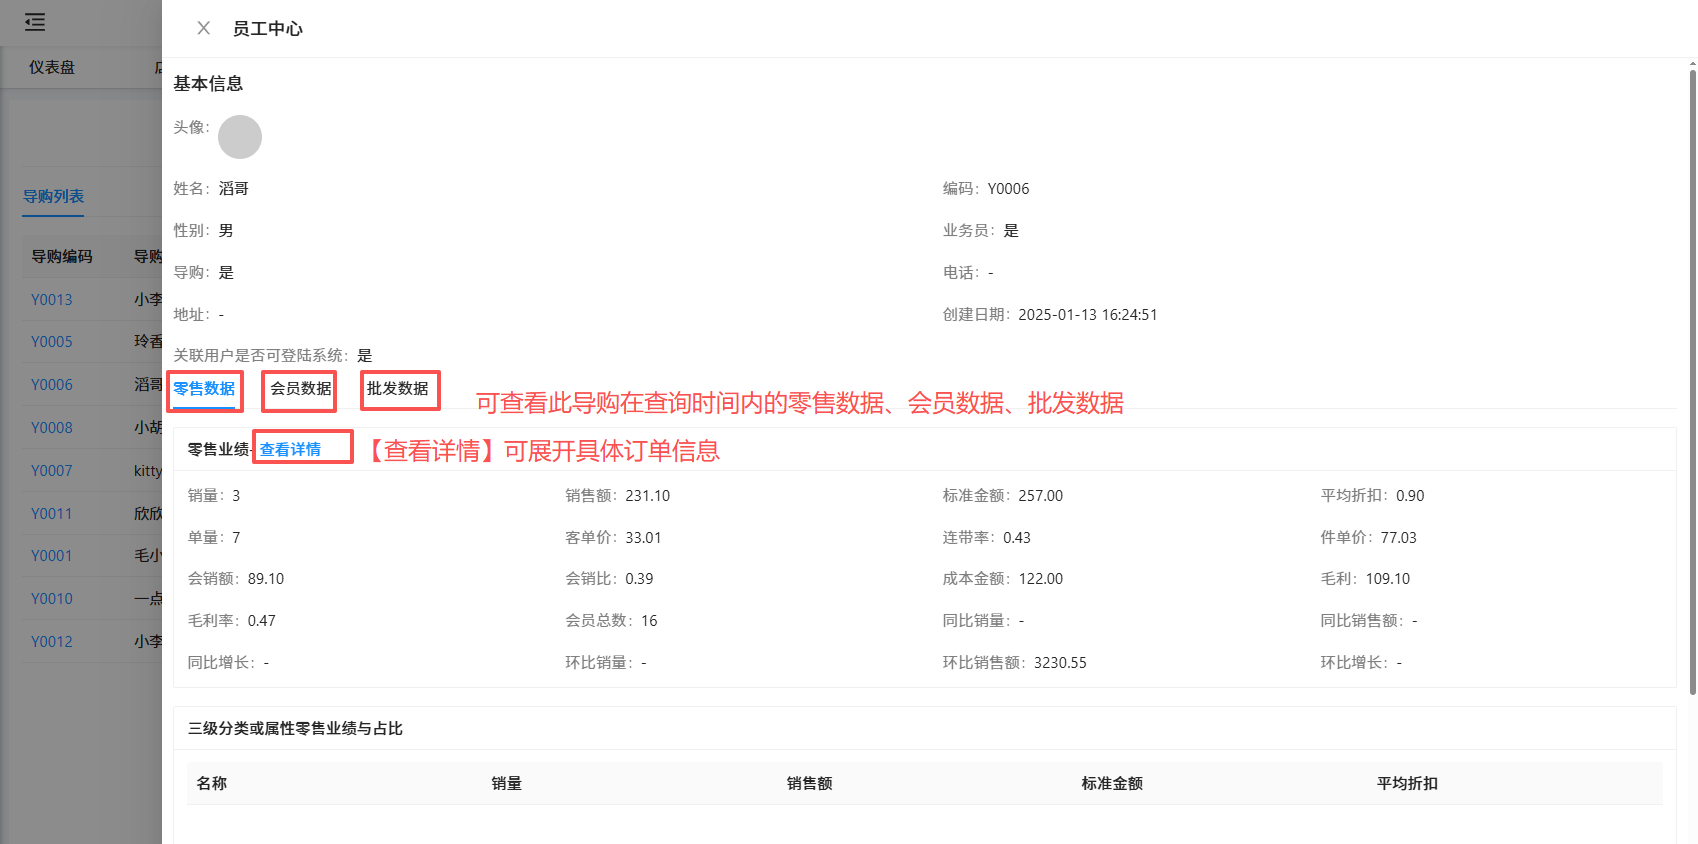Click the 销售额 table column header
Image resolution: width=1698 pixels, height=844 pixels.
pyautogui.click(x=810, y=783)
